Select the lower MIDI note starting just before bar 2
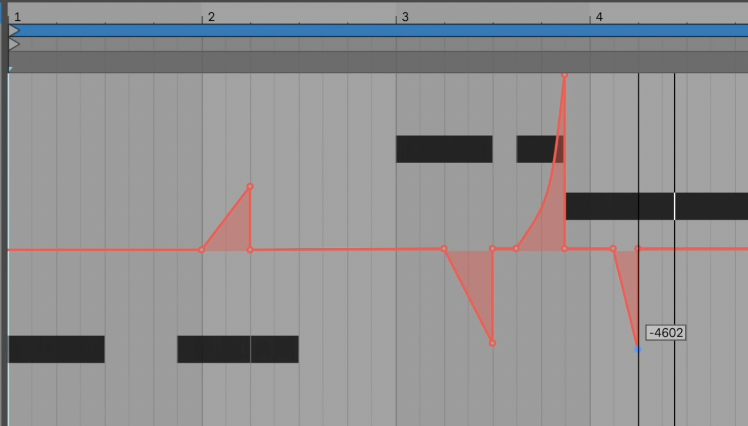Viewport: 748px width, 426px height. coord(214,349)
